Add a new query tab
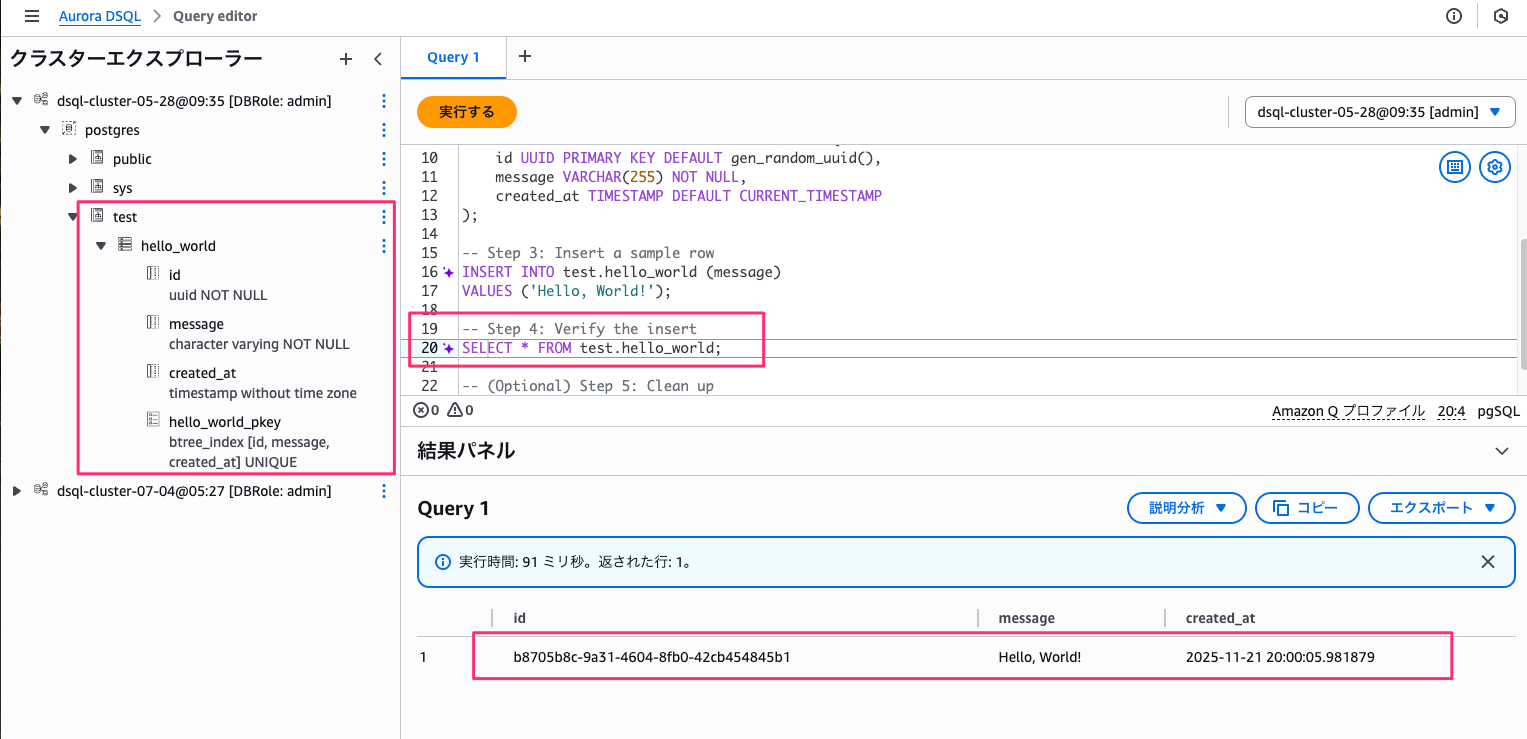Viewport: 1527px width, 739px height. (524, 57)
